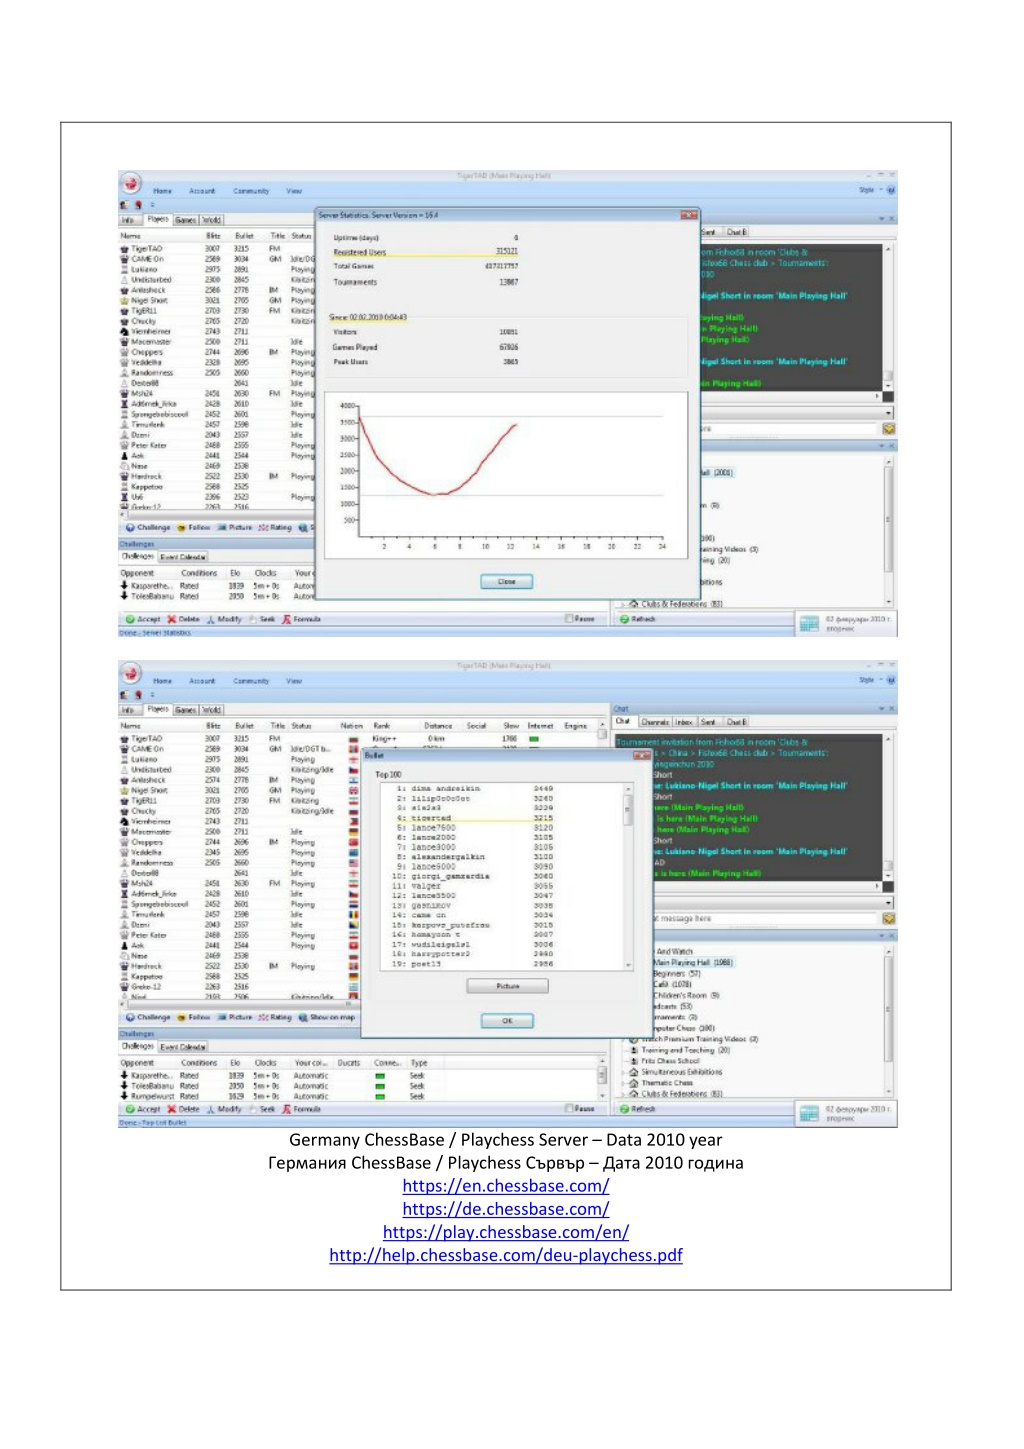Click the application orb logo in upper screenshot

tap(131, 183)
